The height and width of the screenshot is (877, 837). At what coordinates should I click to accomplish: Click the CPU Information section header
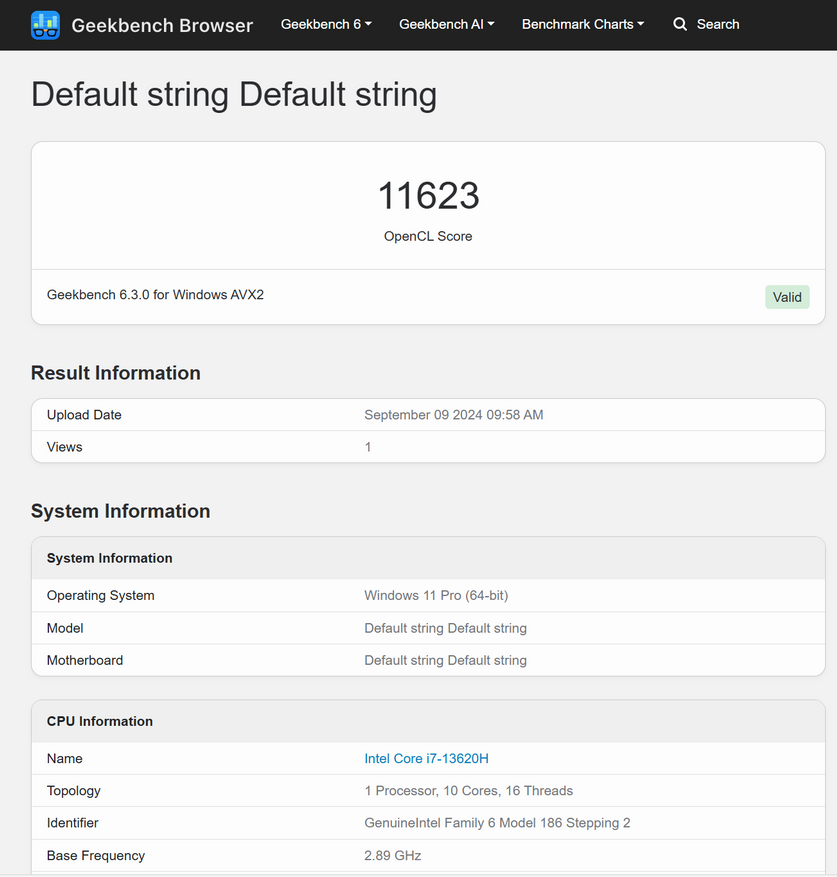(x=100, y=722)
